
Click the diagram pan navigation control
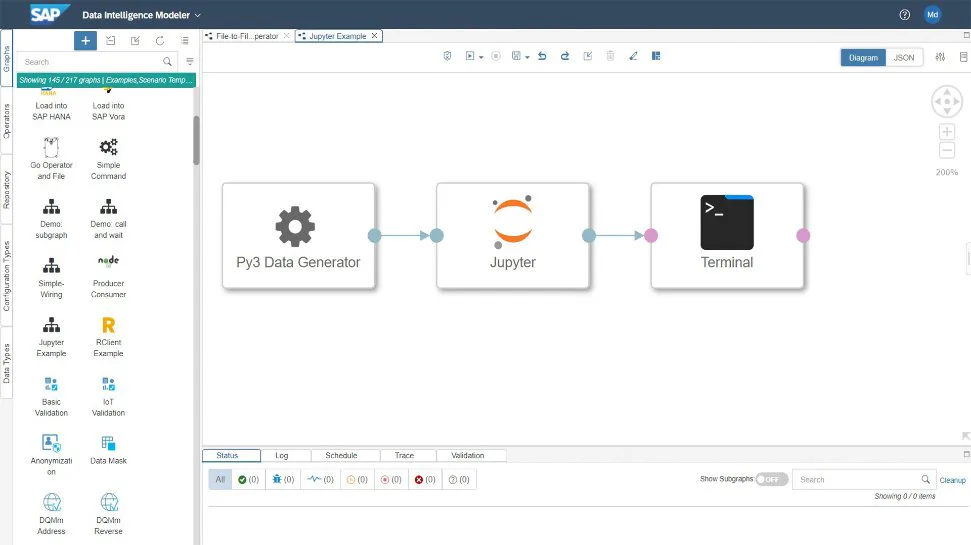[x=947, y=102]
